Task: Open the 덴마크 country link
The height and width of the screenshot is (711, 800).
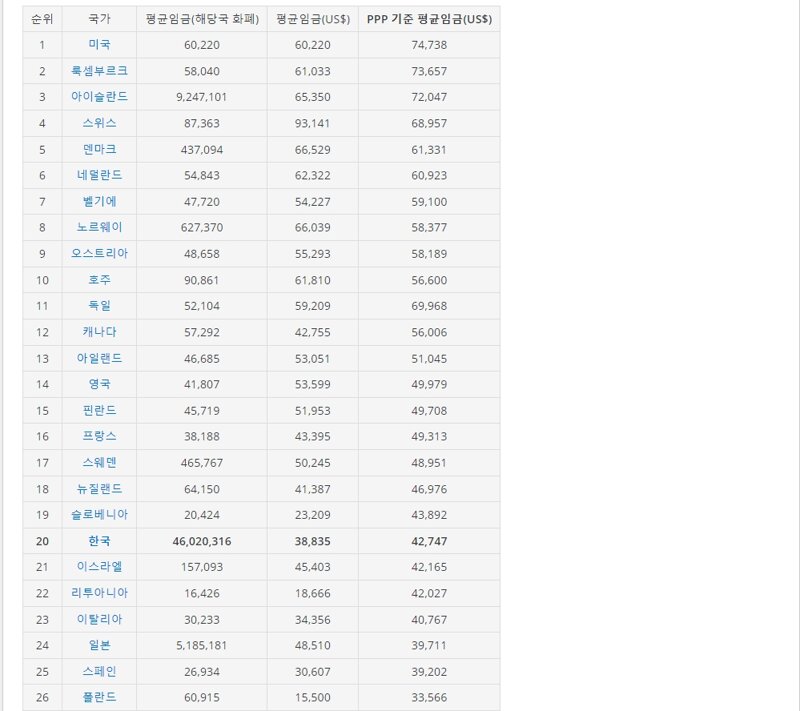Action: pos(99,149)
